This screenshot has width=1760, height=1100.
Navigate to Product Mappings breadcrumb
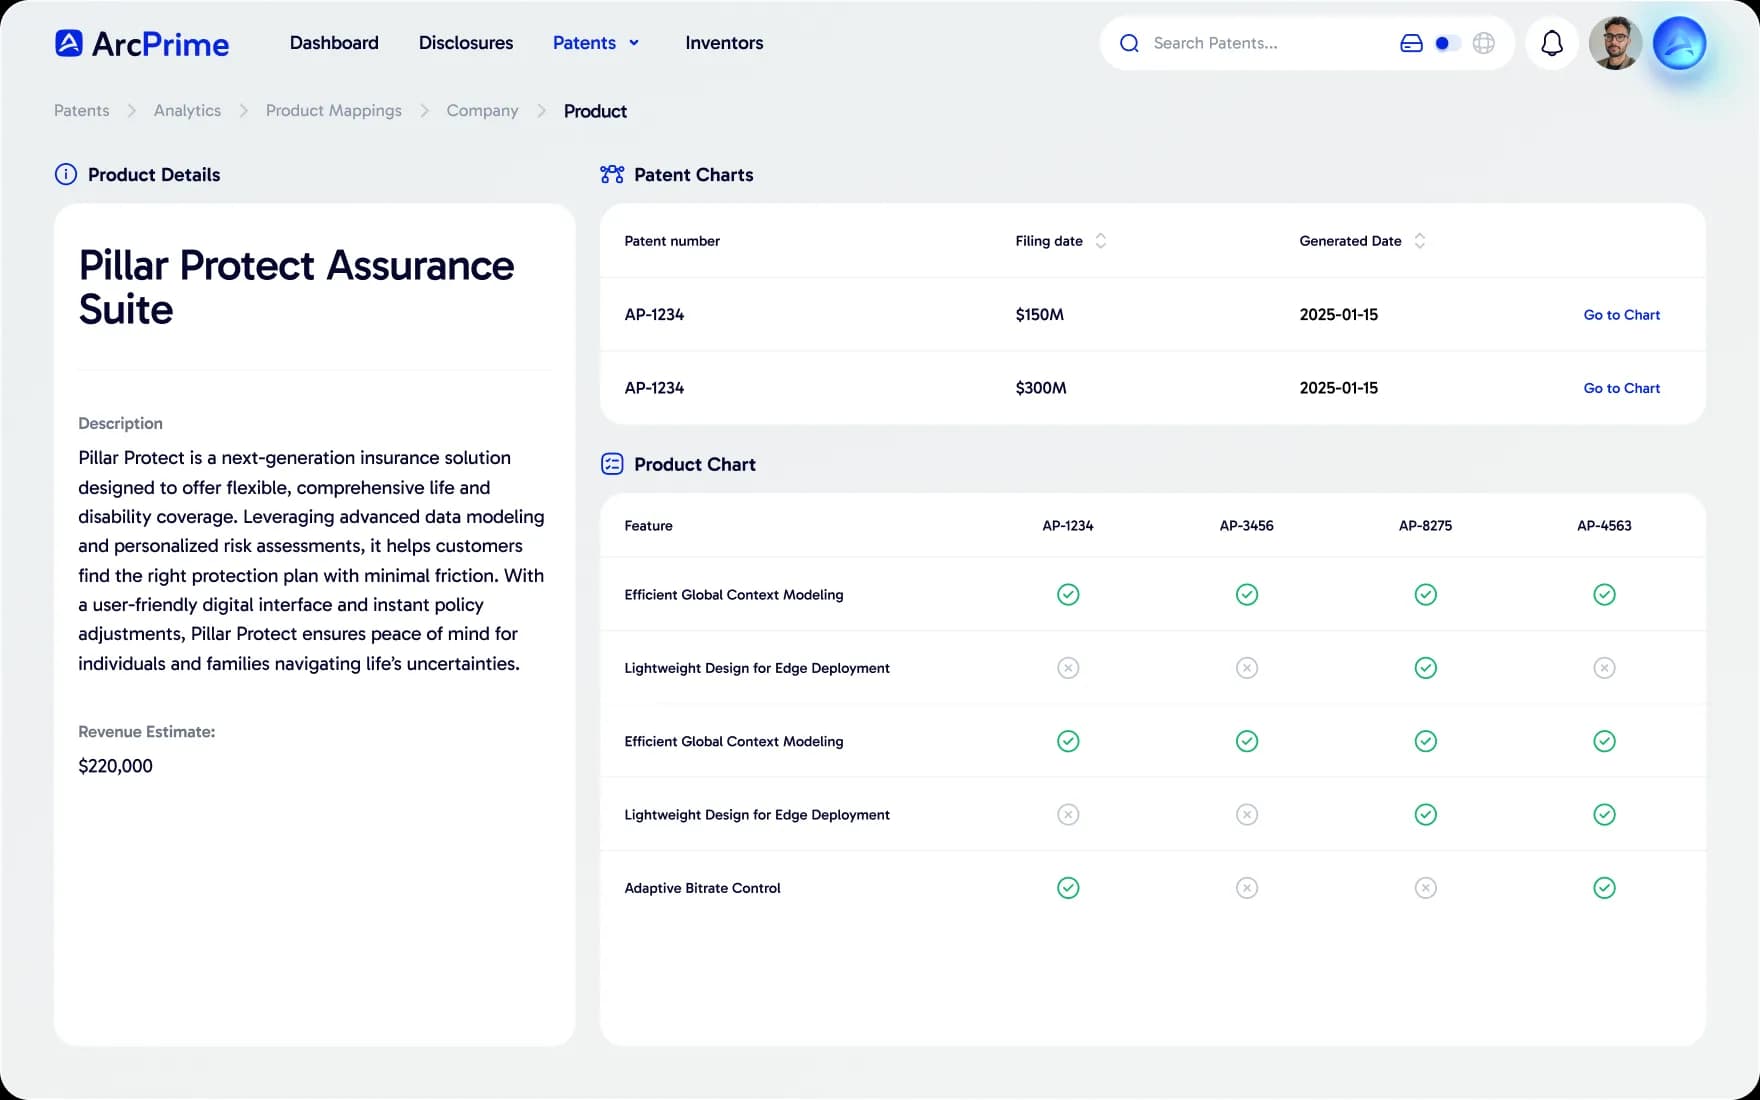coord(334,110)
